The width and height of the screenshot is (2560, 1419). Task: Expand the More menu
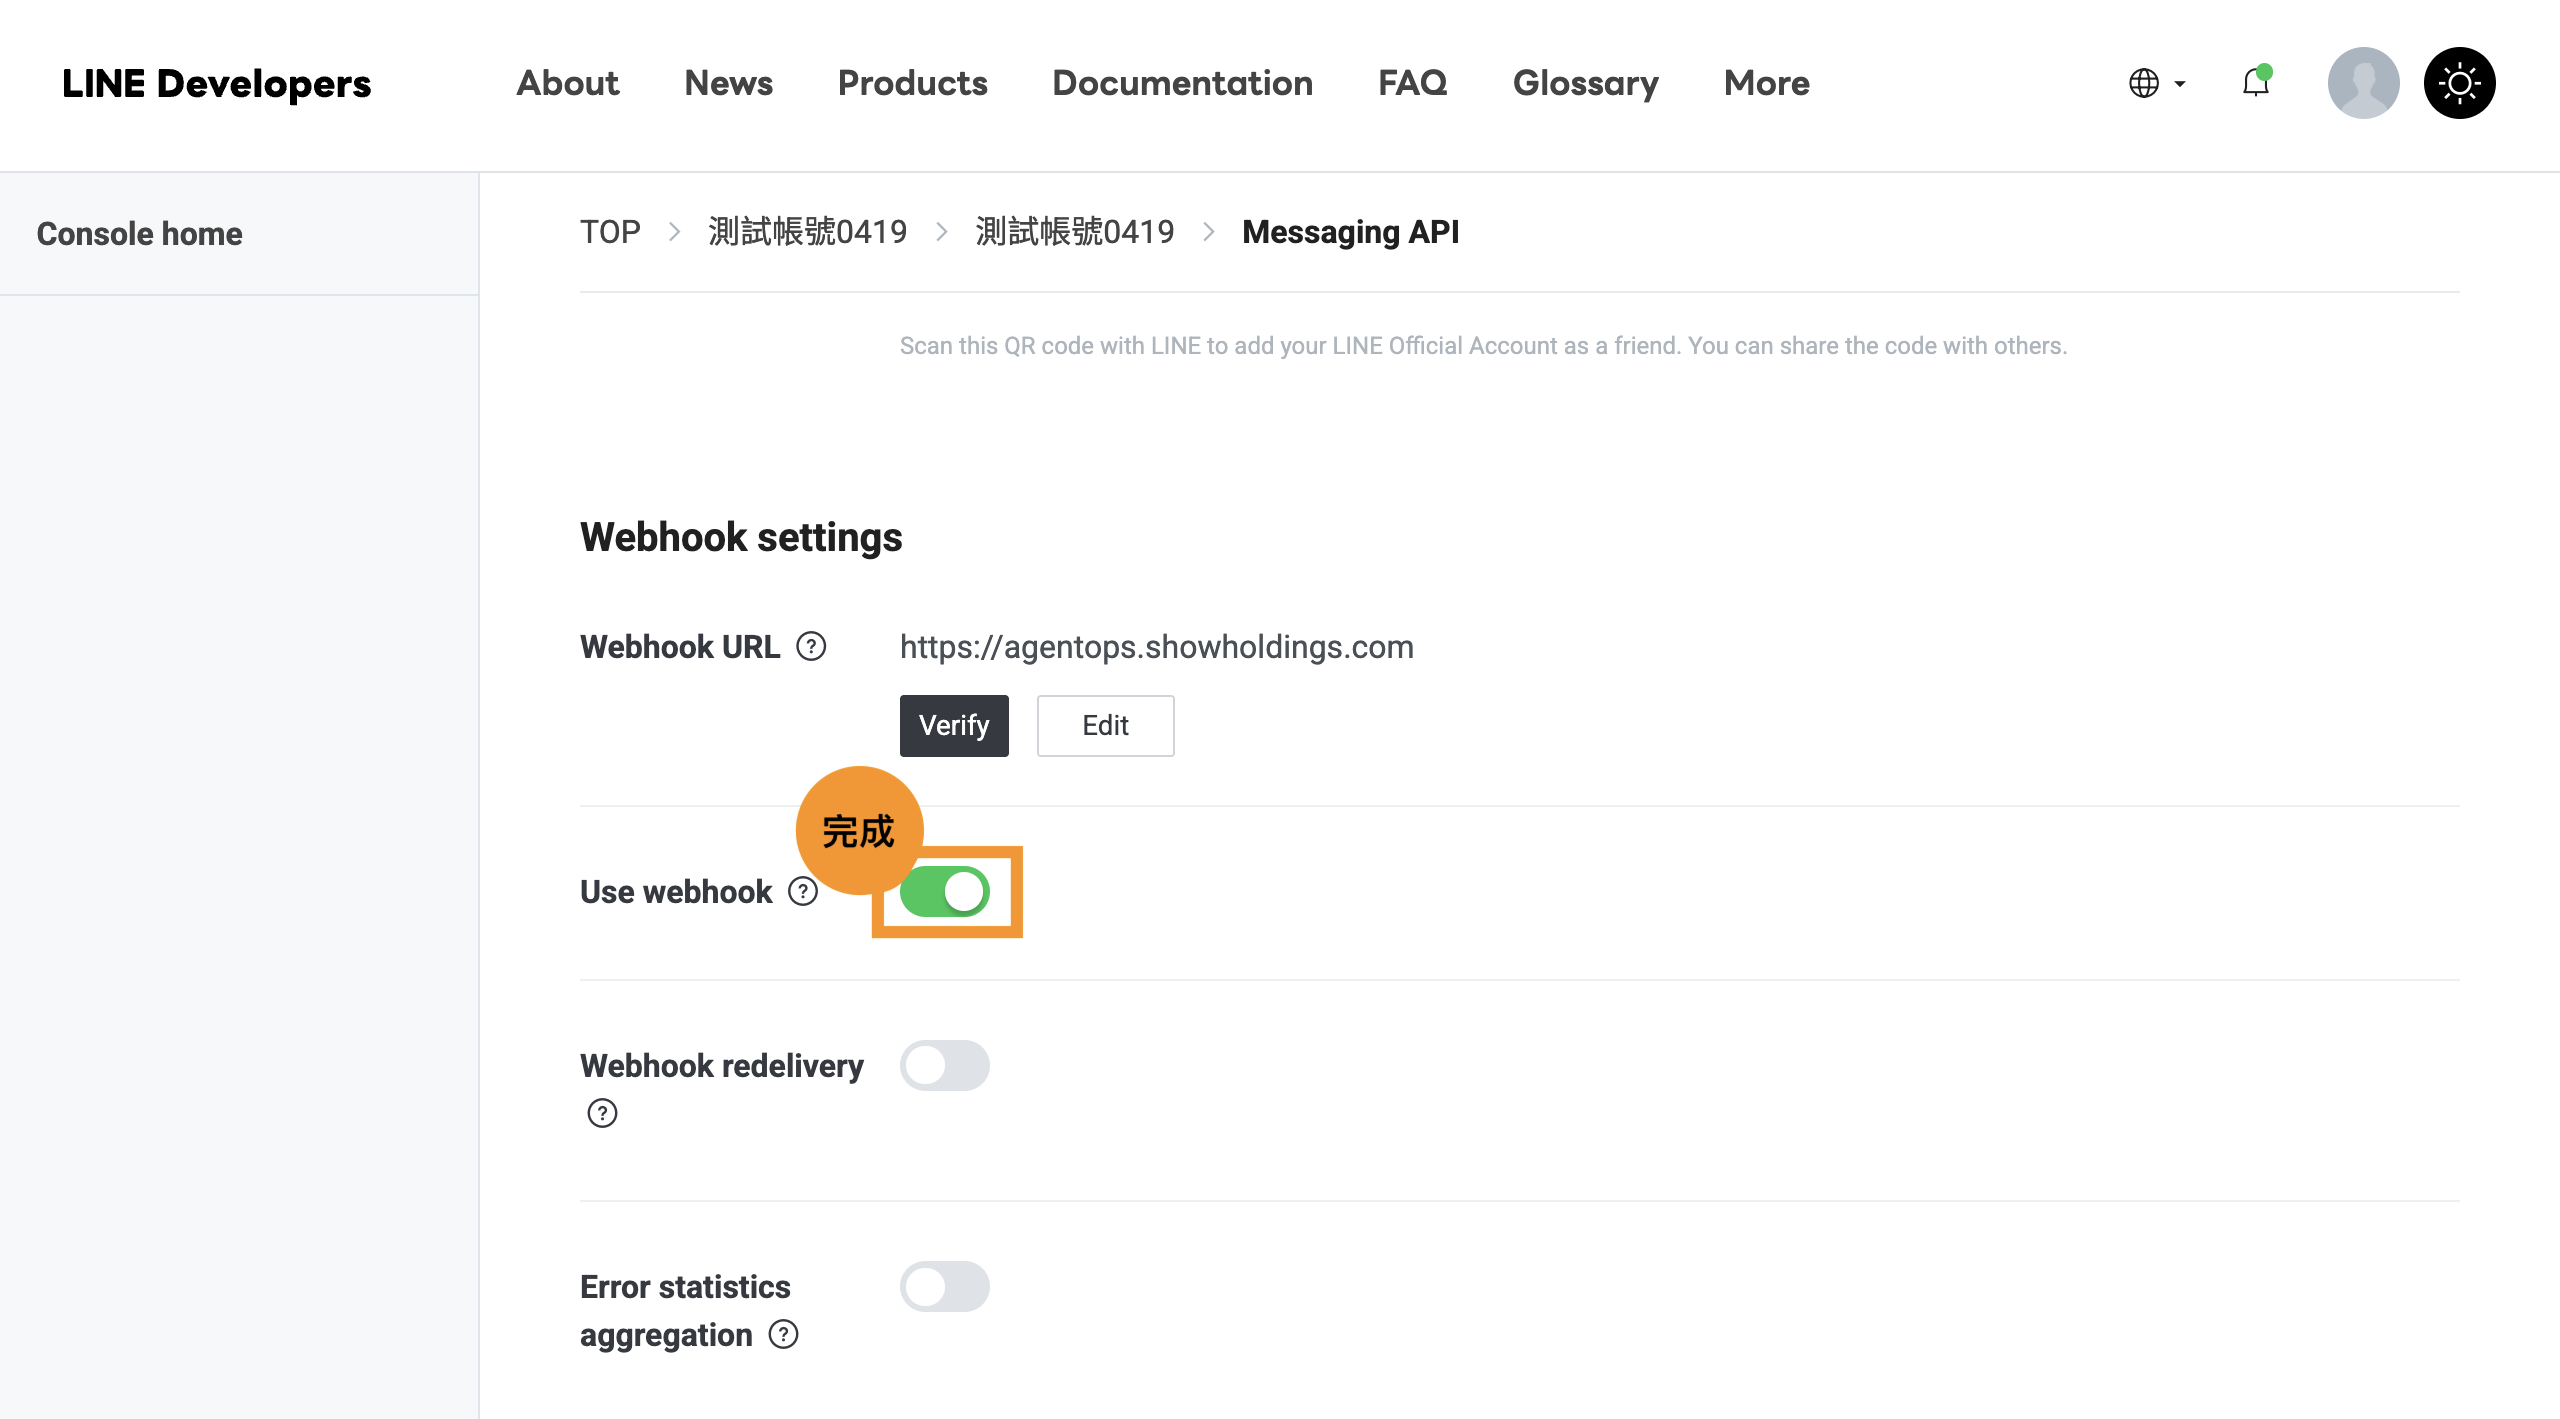pos(1767,83)
